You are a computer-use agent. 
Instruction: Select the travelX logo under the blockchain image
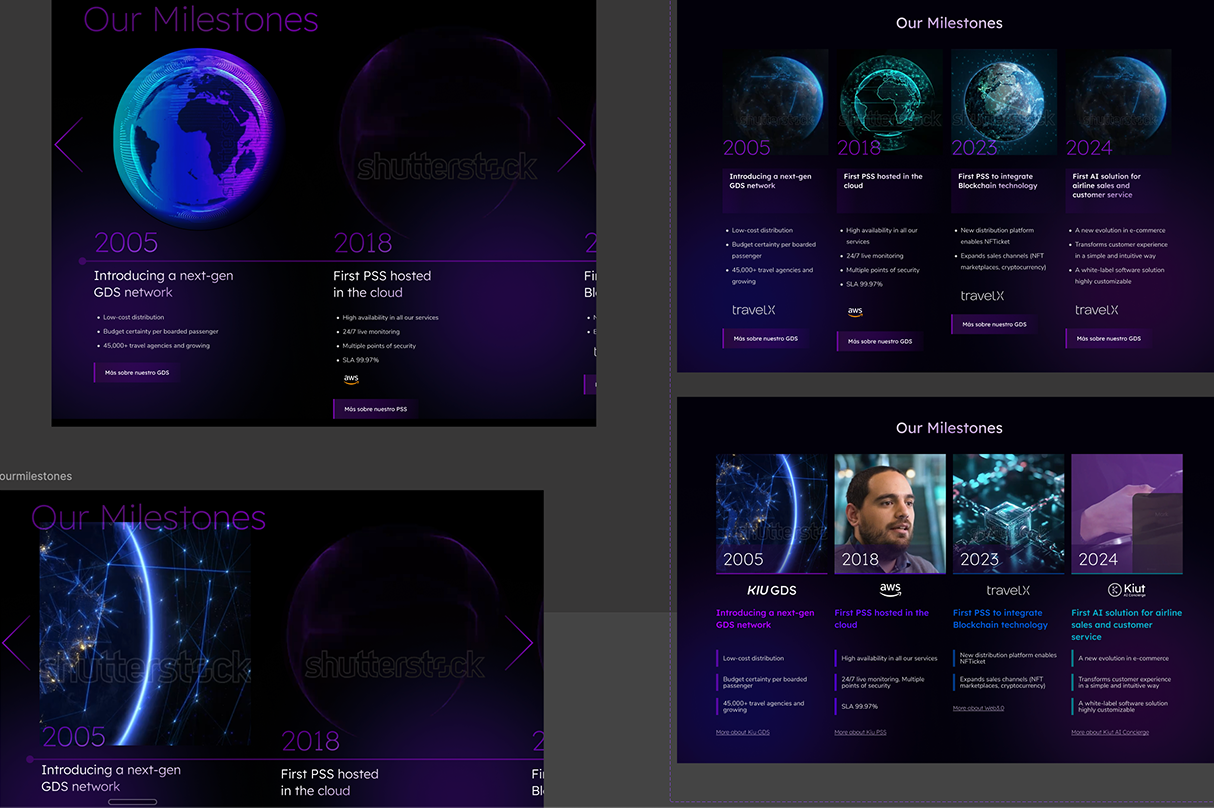click(x=1008, y=590)
